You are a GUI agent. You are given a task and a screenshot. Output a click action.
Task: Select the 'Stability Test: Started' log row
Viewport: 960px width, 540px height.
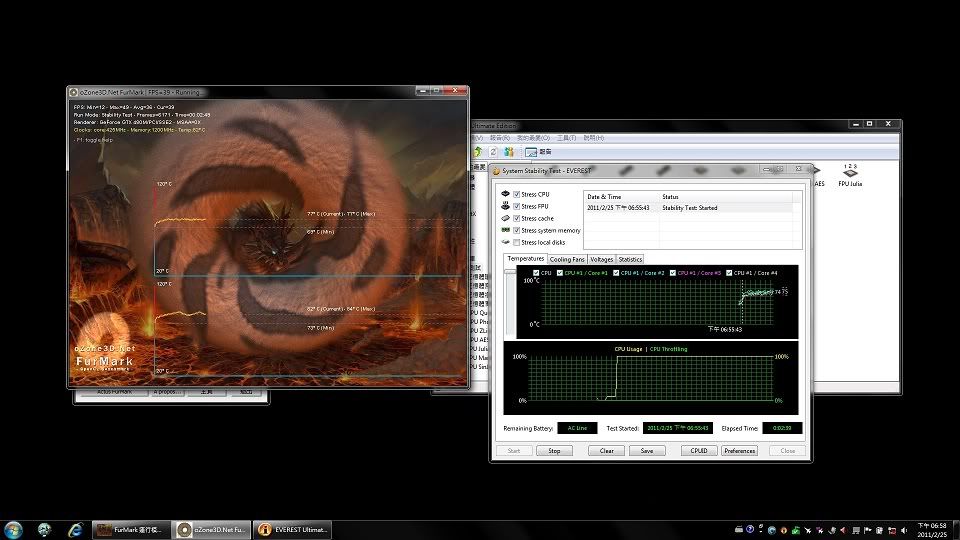pos(688,208)
